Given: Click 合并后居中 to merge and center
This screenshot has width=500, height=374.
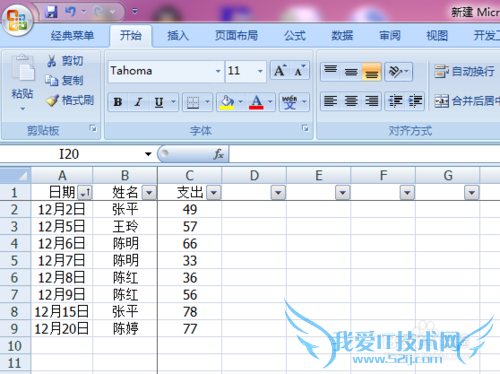Looking at the screenshot, I should pos(467,101).
